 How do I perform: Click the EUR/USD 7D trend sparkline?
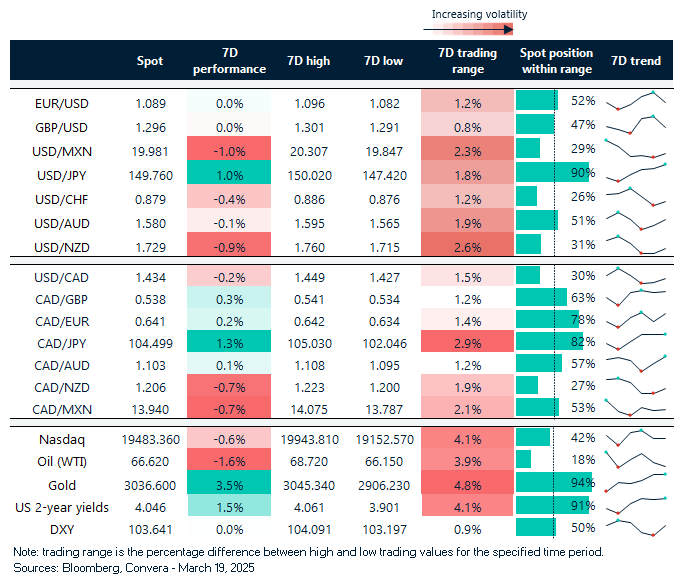[x=636, y=101]
